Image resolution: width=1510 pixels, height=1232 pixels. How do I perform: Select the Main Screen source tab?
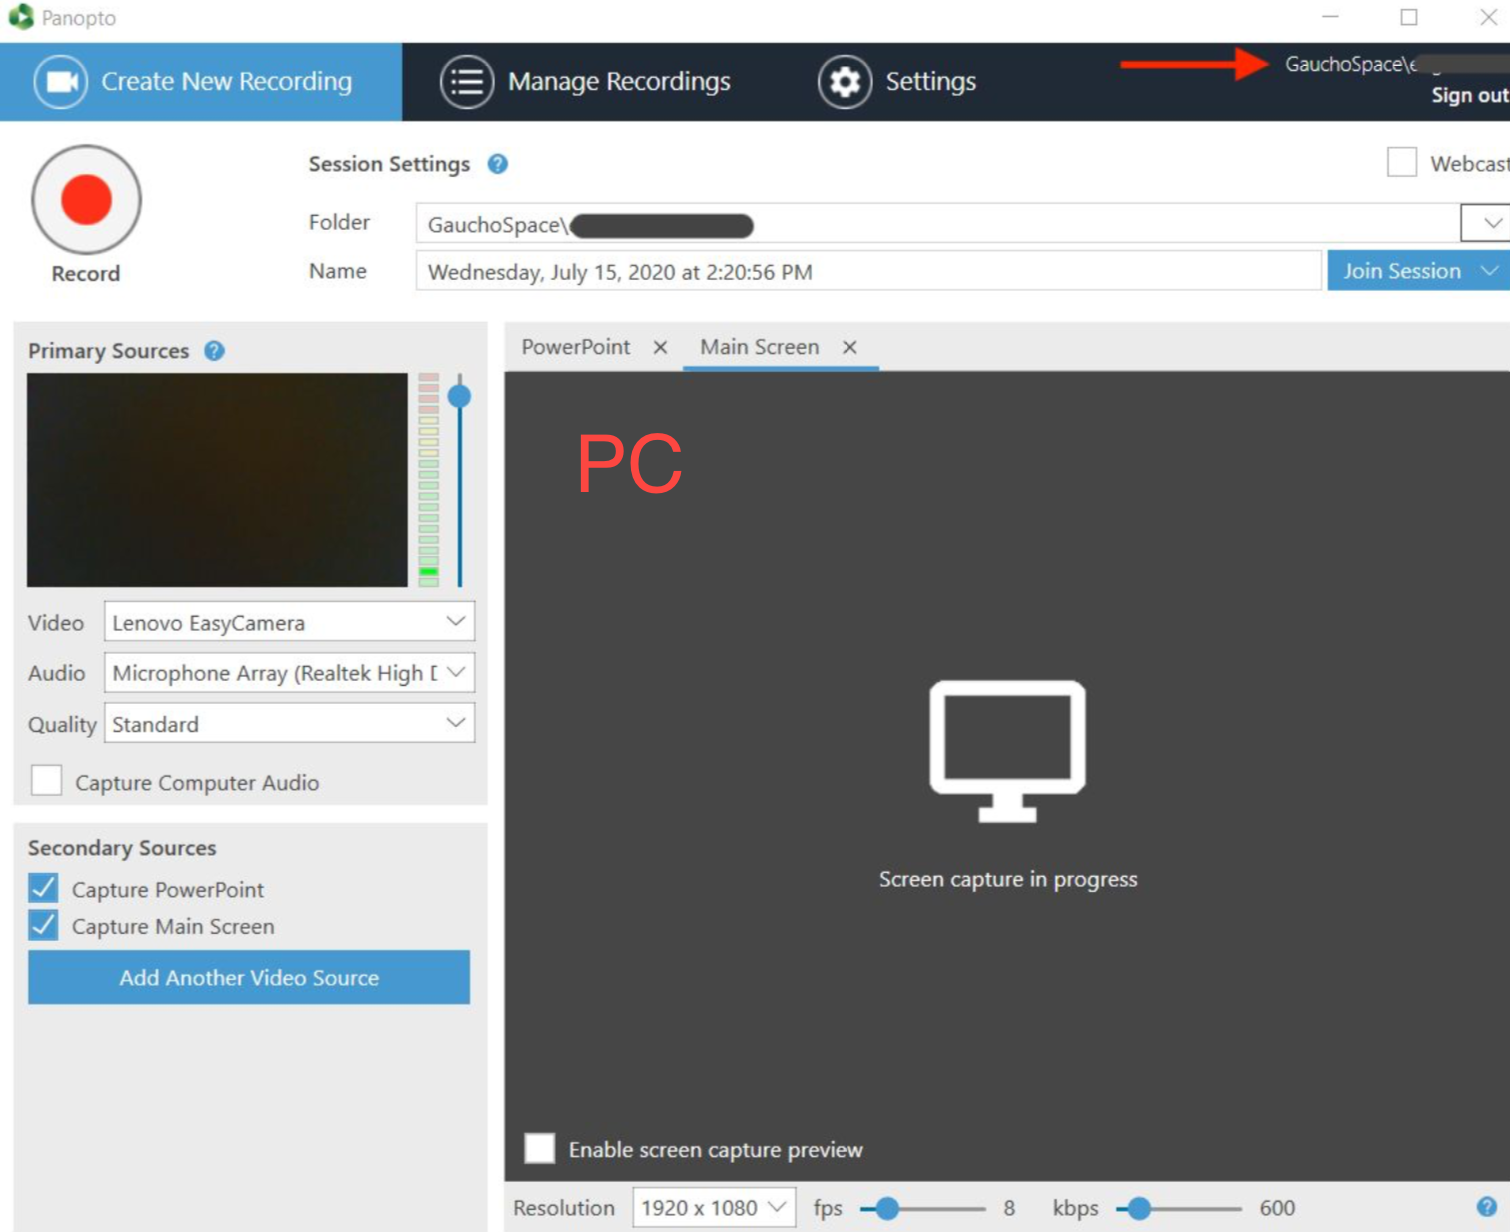[x=759, y=347]
